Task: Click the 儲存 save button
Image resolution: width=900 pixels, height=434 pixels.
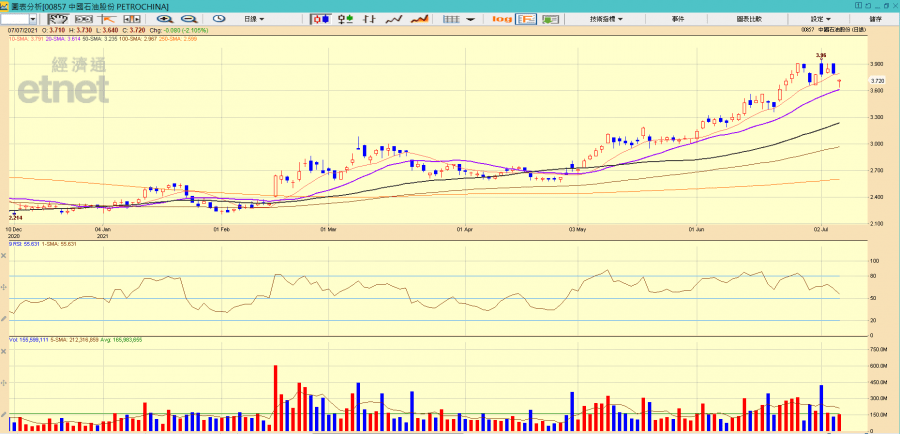Action: coord(876,19)
